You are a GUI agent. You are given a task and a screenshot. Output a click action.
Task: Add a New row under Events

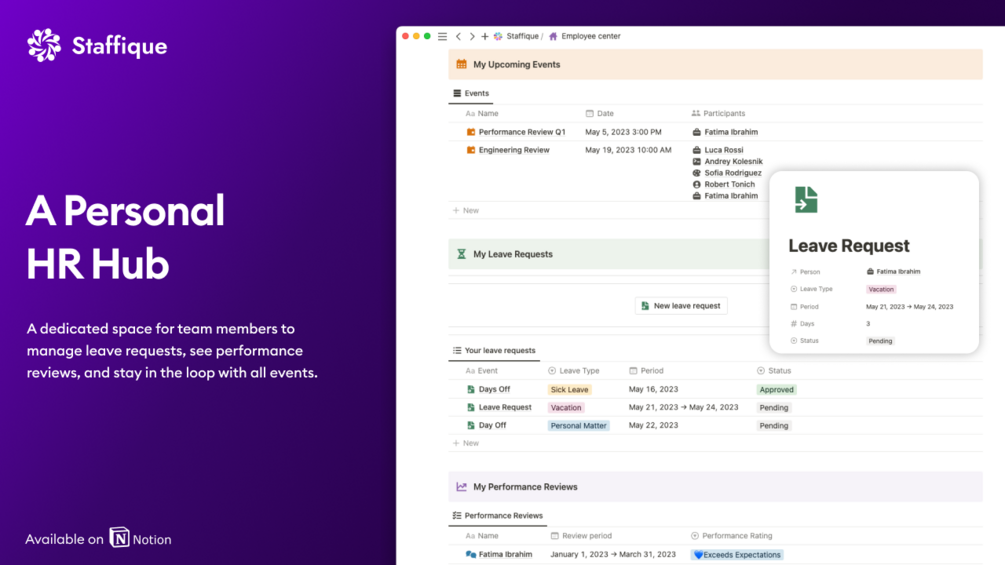pyautogui.click(x=466, y=210)
